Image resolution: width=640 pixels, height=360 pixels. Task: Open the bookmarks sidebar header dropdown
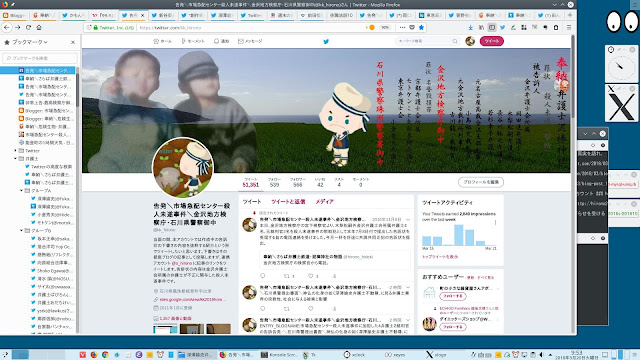click(29, 42)
